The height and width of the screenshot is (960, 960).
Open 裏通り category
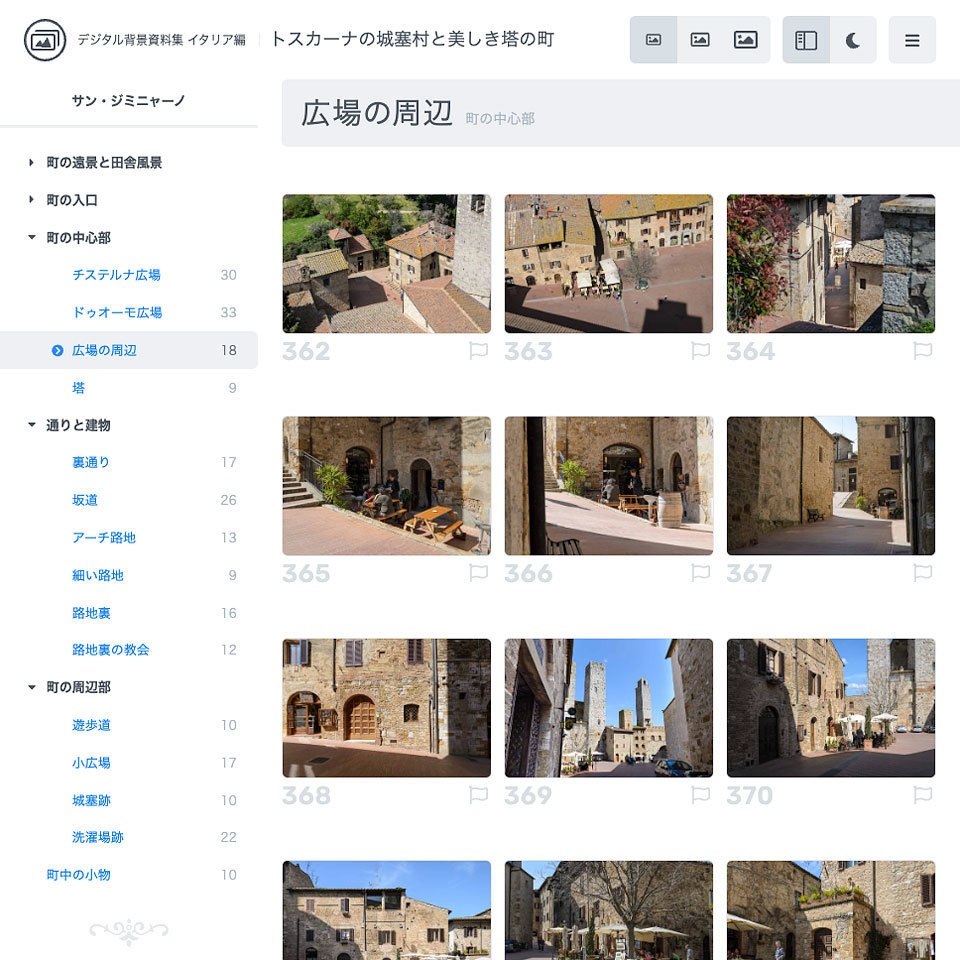91,462
